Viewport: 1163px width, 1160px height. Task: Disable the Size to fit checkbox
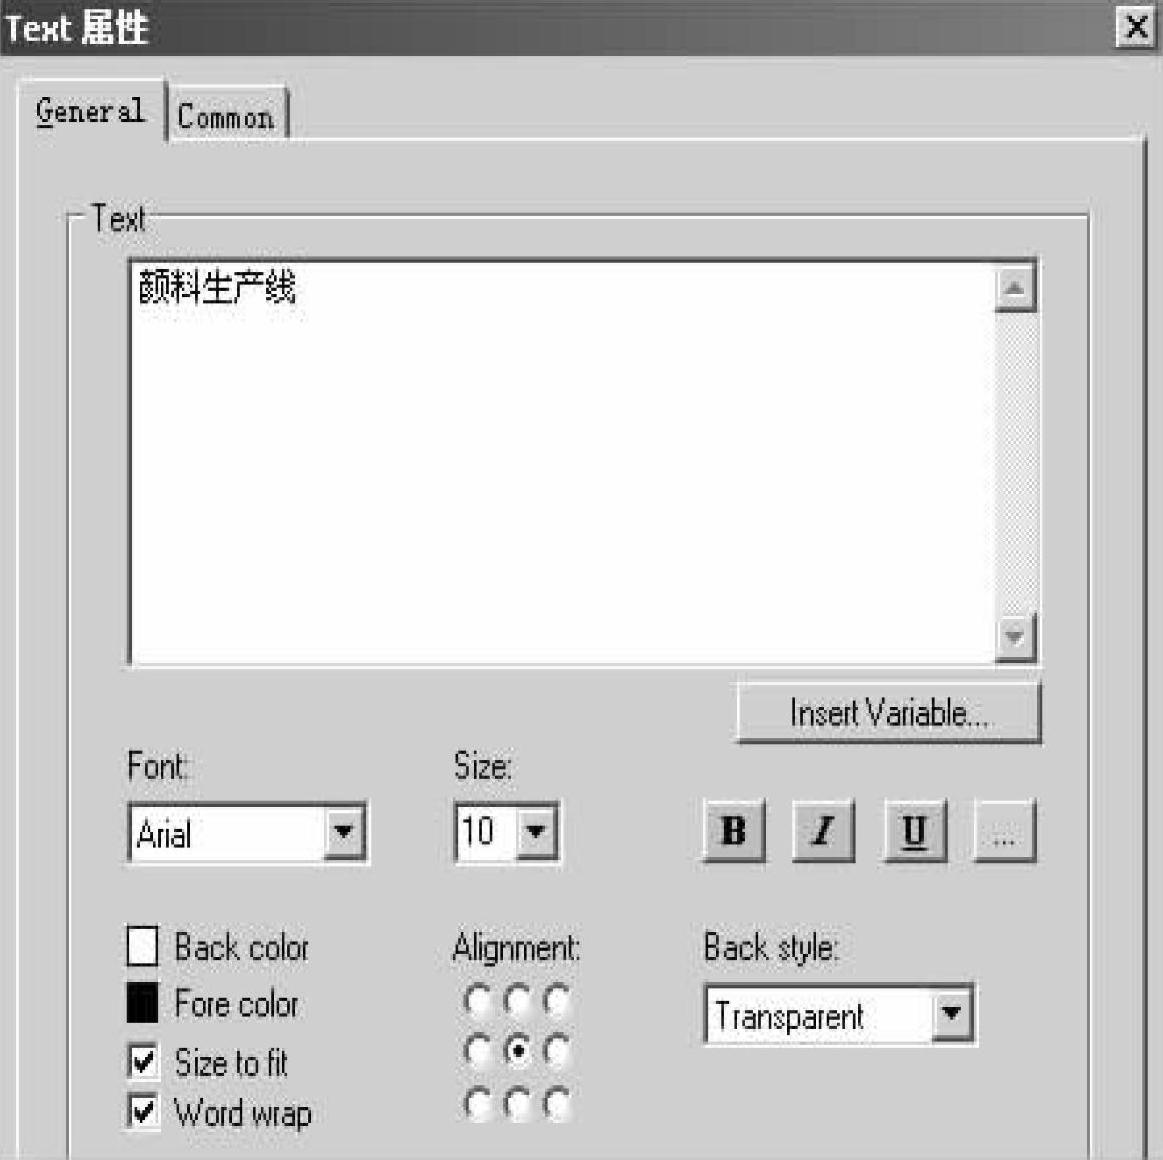pyautogui.click(x=143, y=1061)
